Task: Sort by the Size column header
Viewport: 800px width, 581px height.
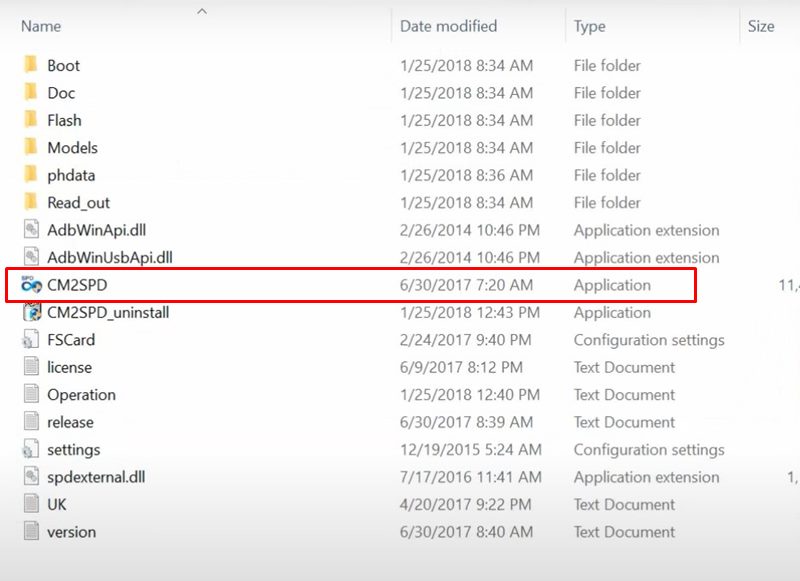Action: (761, 27)
